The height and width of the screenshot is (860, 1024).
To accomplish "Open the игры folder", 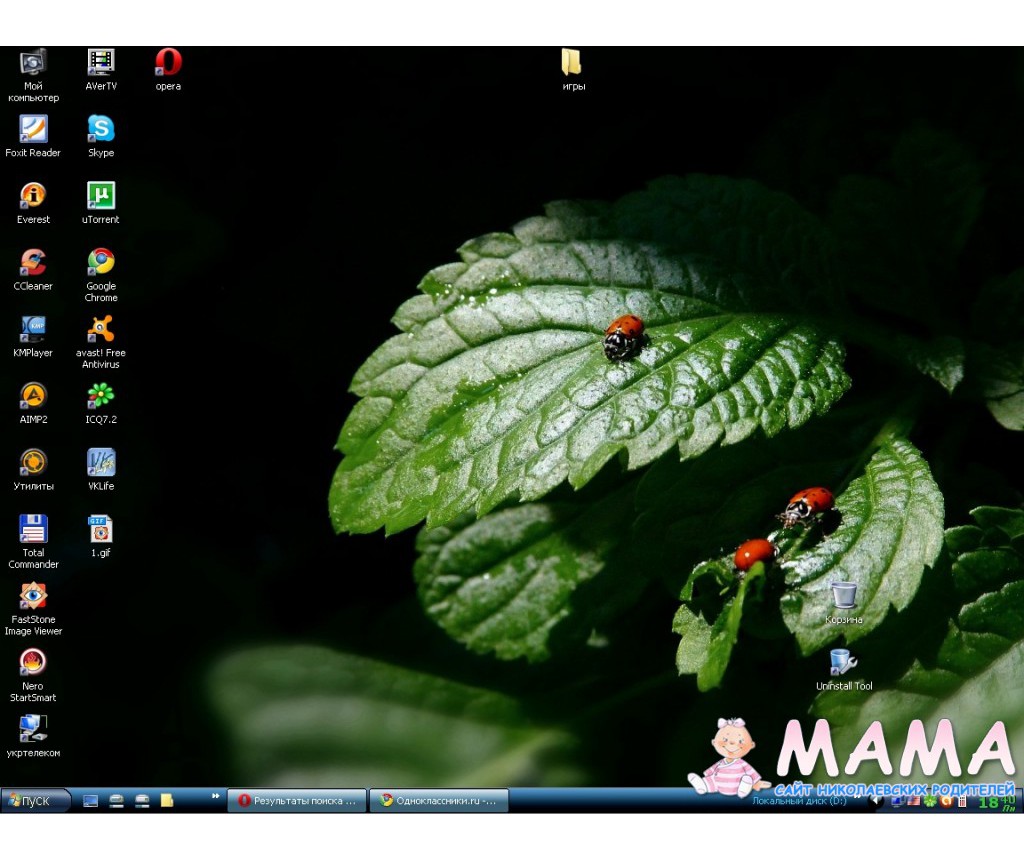I will tap(573, 63).
